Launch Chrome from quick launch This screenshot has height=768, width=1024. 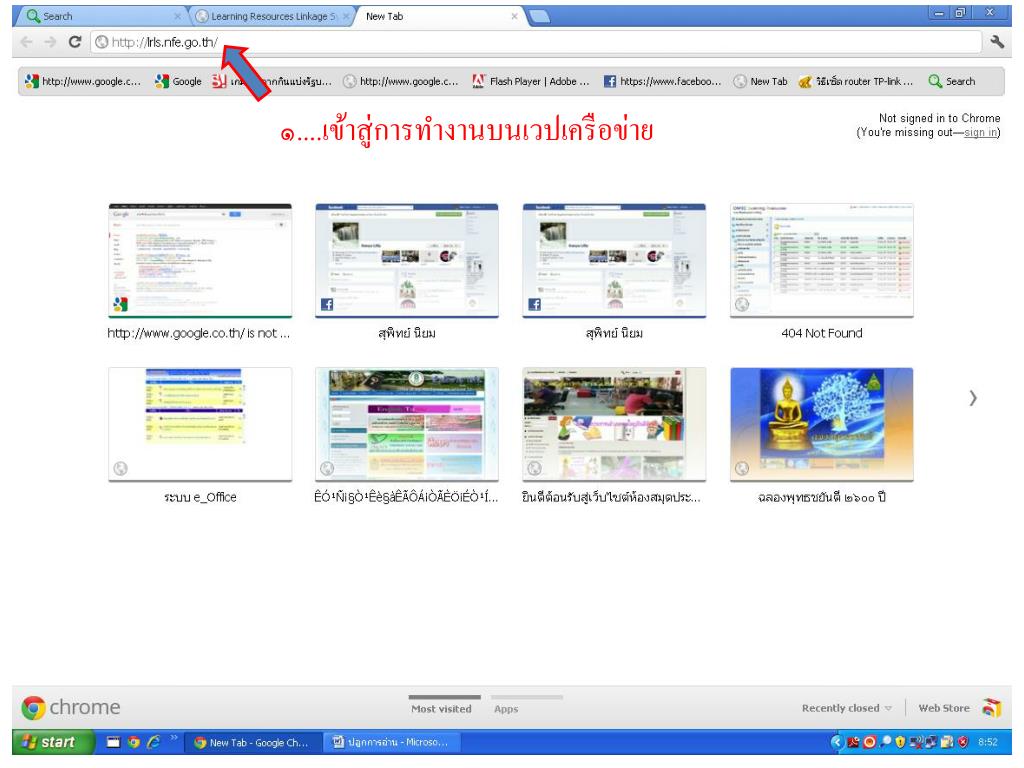[134, 742]
